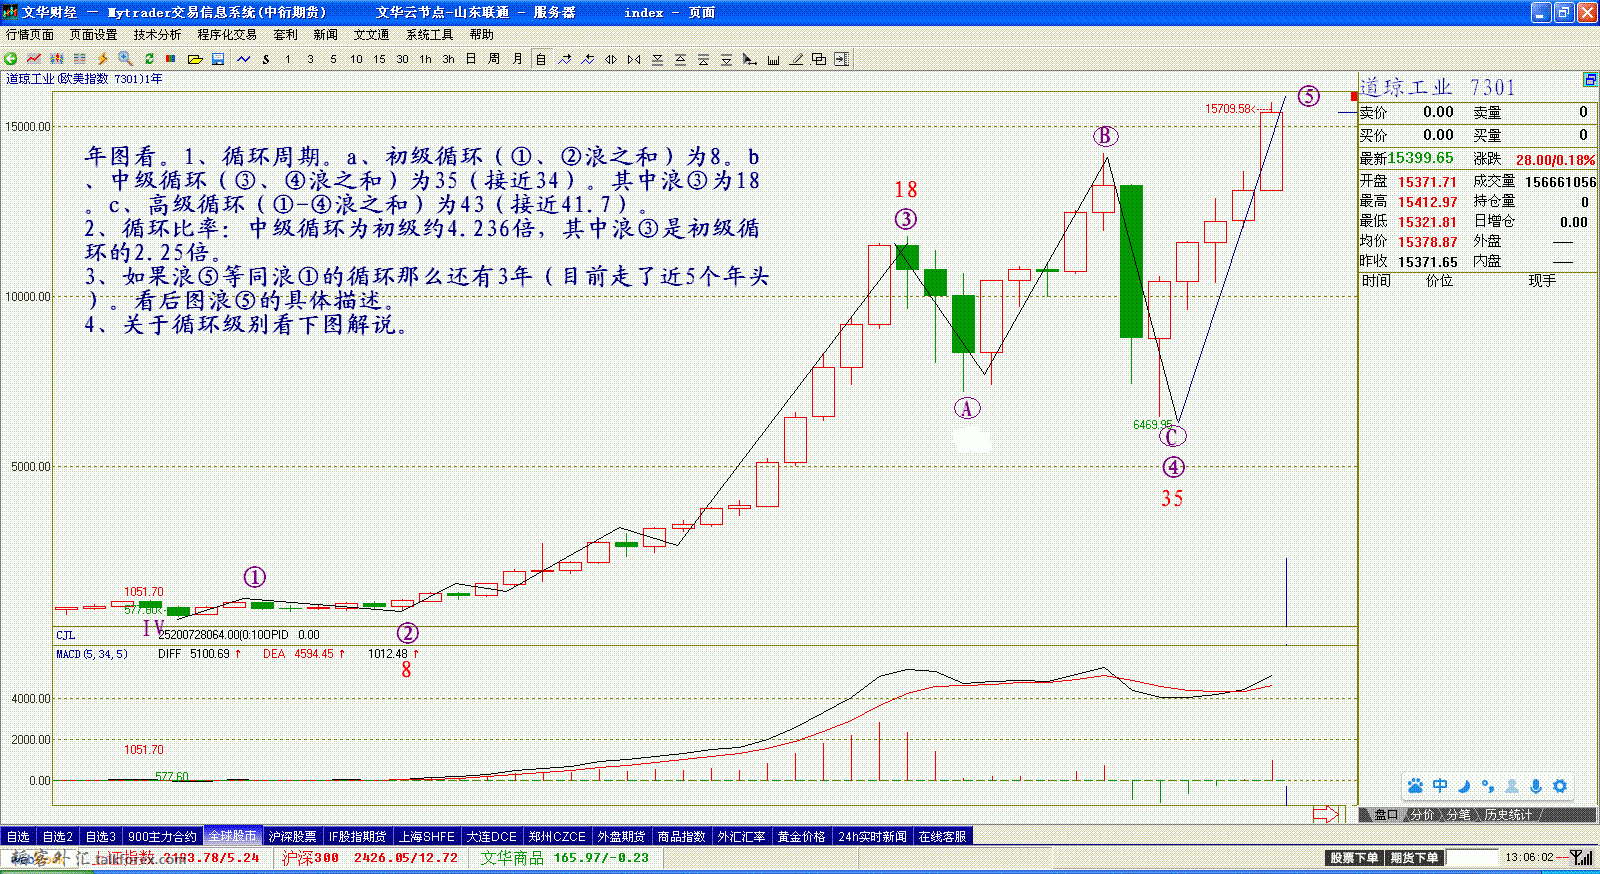This screenshot has height=874, width=1600.
Task: Toggle the 自 custom period button
Action: click(541, 59)
